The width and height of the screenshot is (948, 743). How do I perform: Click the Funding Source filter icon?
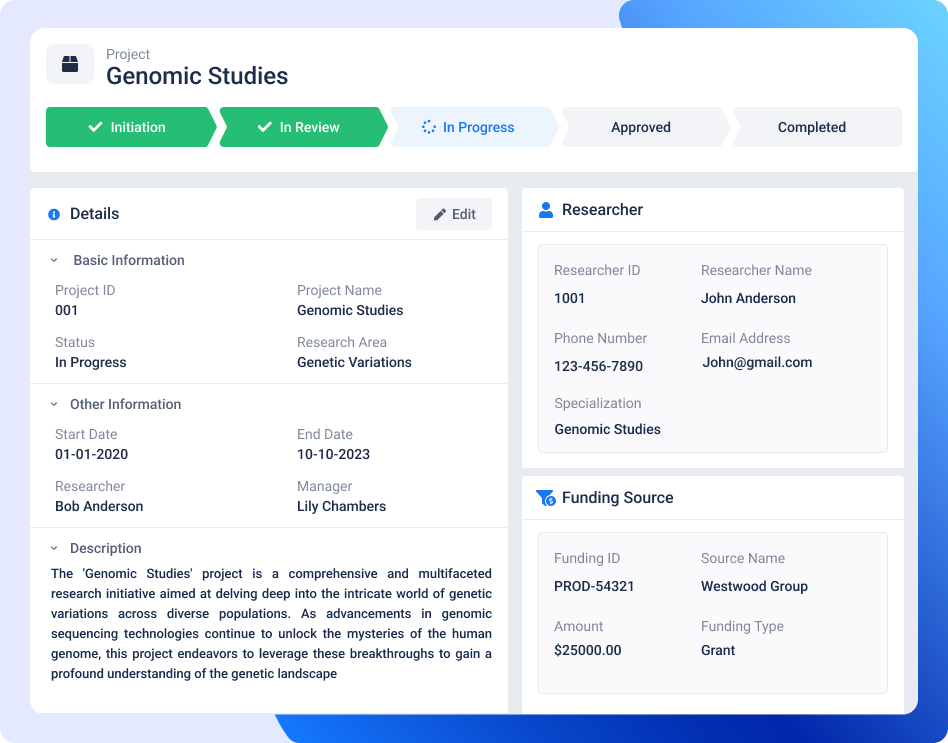tap(545, 498)
